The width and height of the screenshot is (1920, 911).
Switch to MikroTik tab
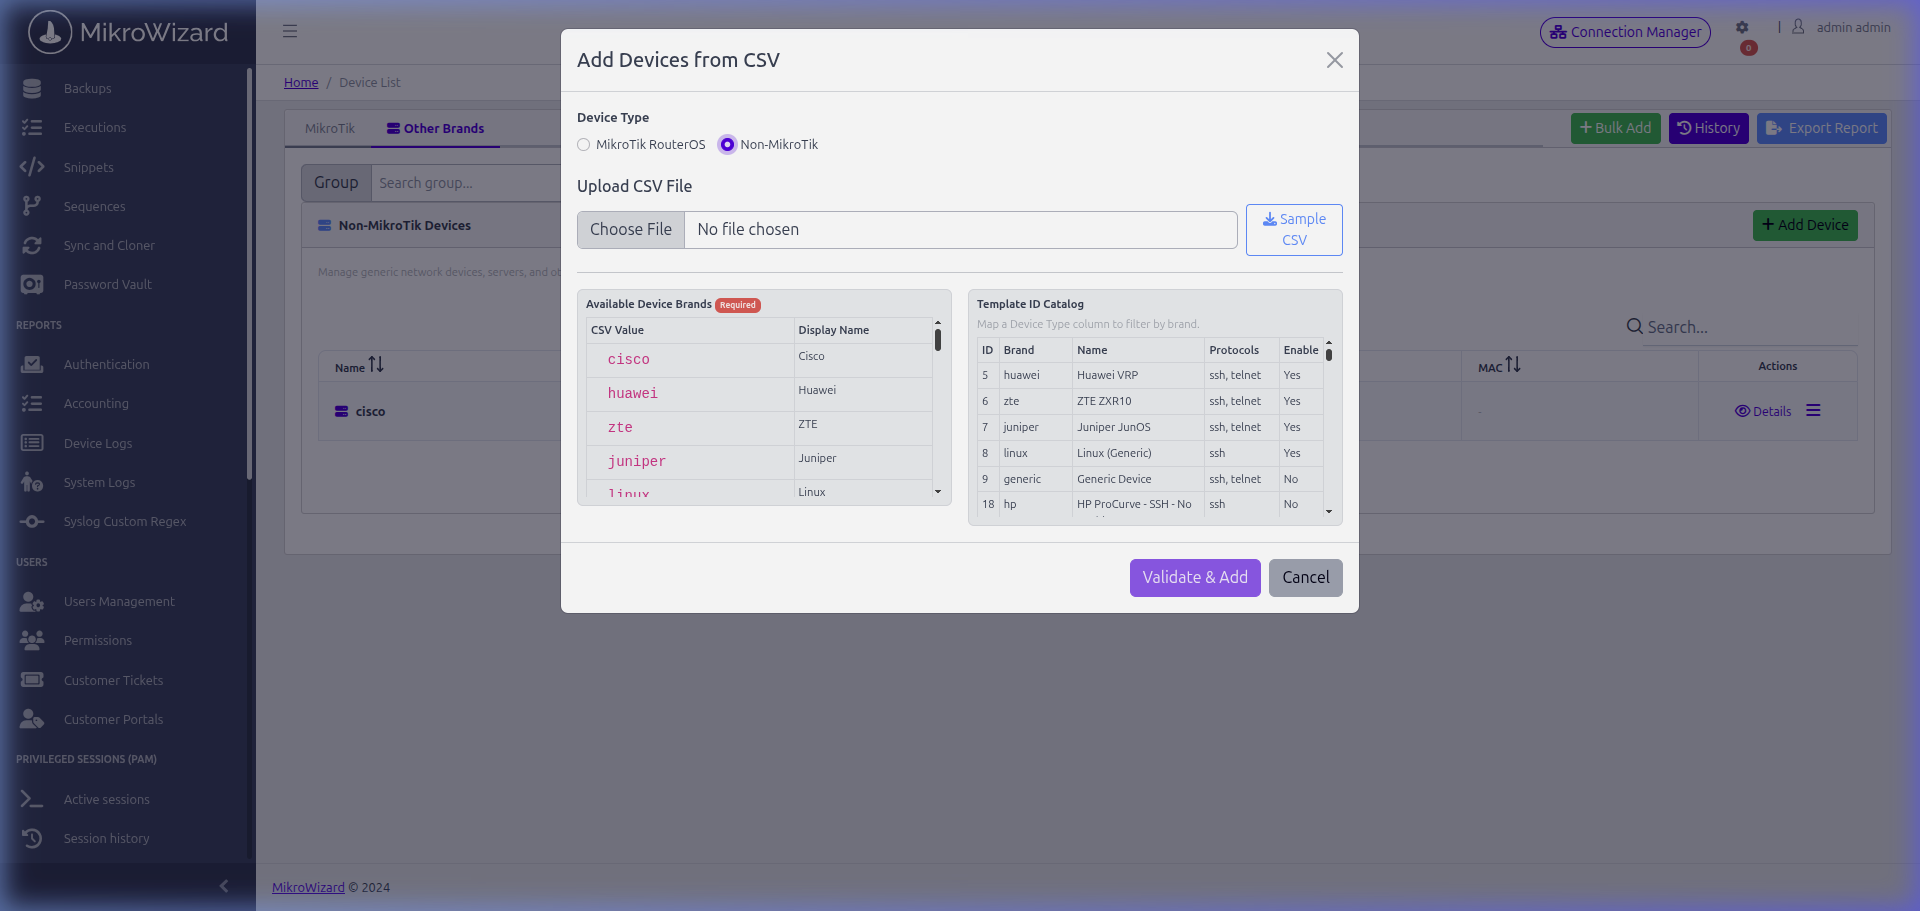330,128
